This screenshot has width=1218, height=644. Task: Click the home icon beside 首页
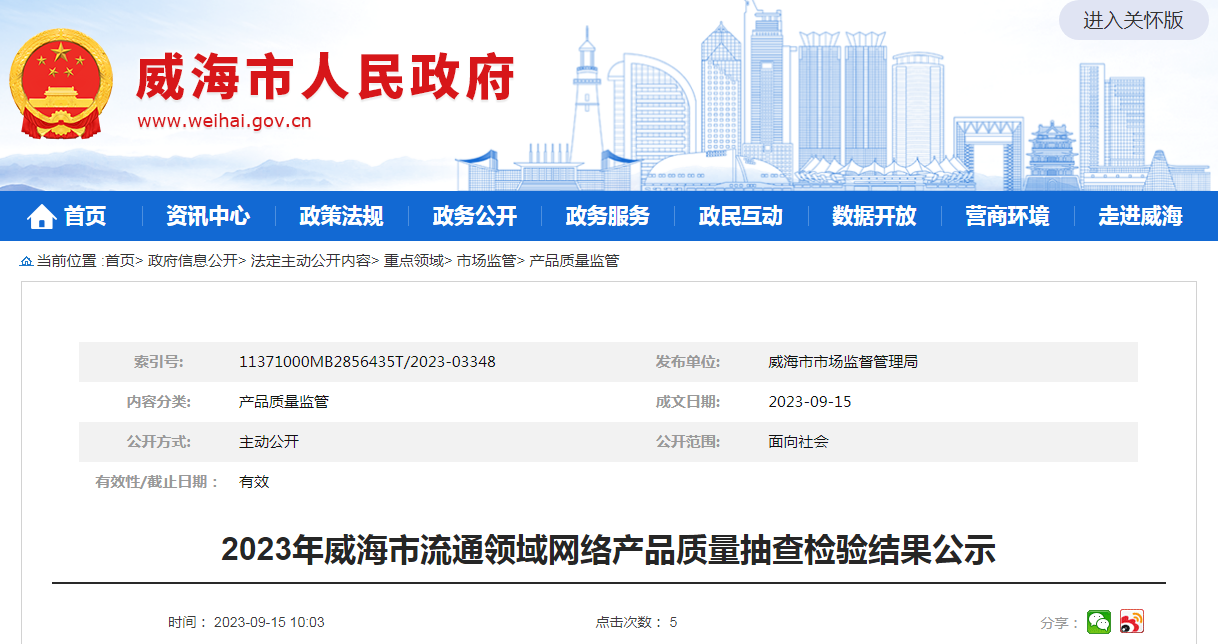coord(41,216)
